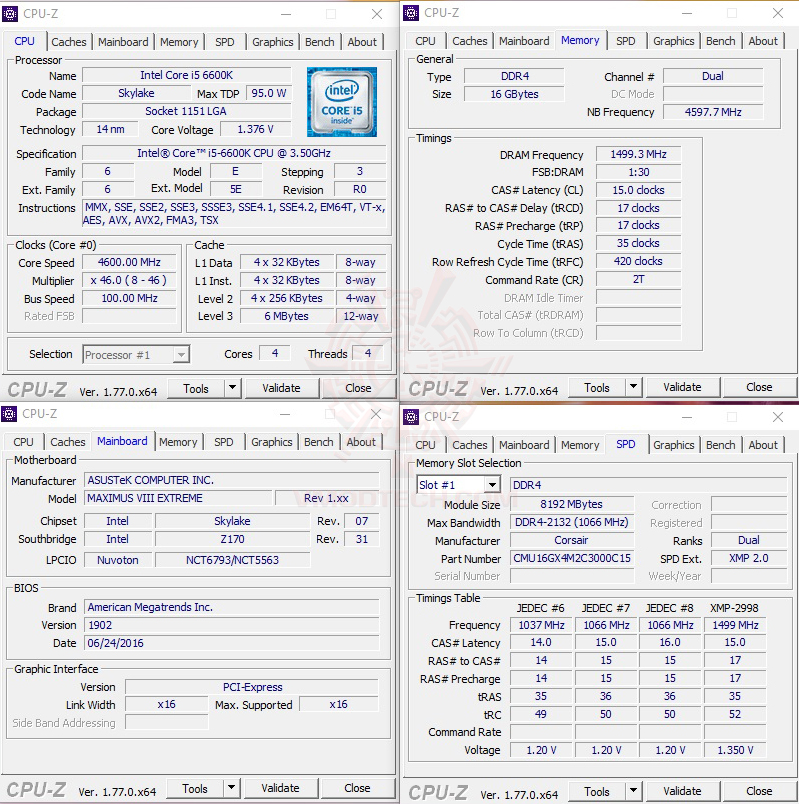The height and width of the screenshot is (804, 799).
Task: Open Tools dropdown arrow in CPU tab window
Action: 232,388
